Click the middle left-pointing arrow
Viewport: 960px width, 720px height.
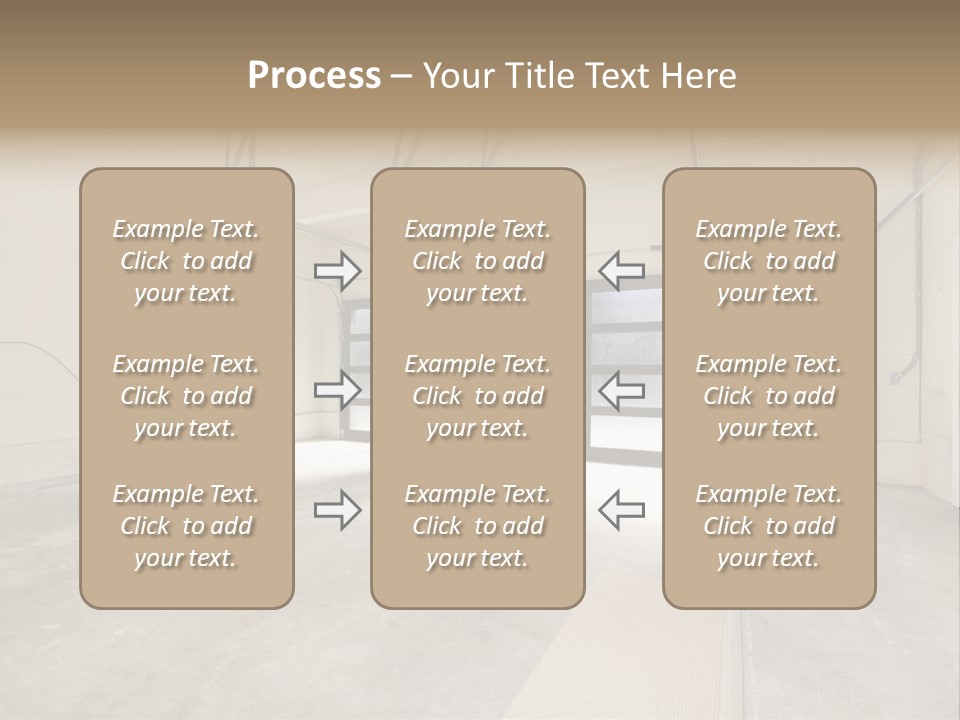click(x=621, y=389)
